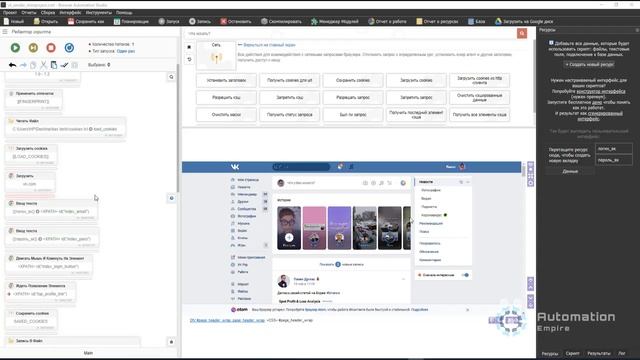Click the Запретить запрос button
This screenshot has width=640, height=360.
(x=416, y=98)
